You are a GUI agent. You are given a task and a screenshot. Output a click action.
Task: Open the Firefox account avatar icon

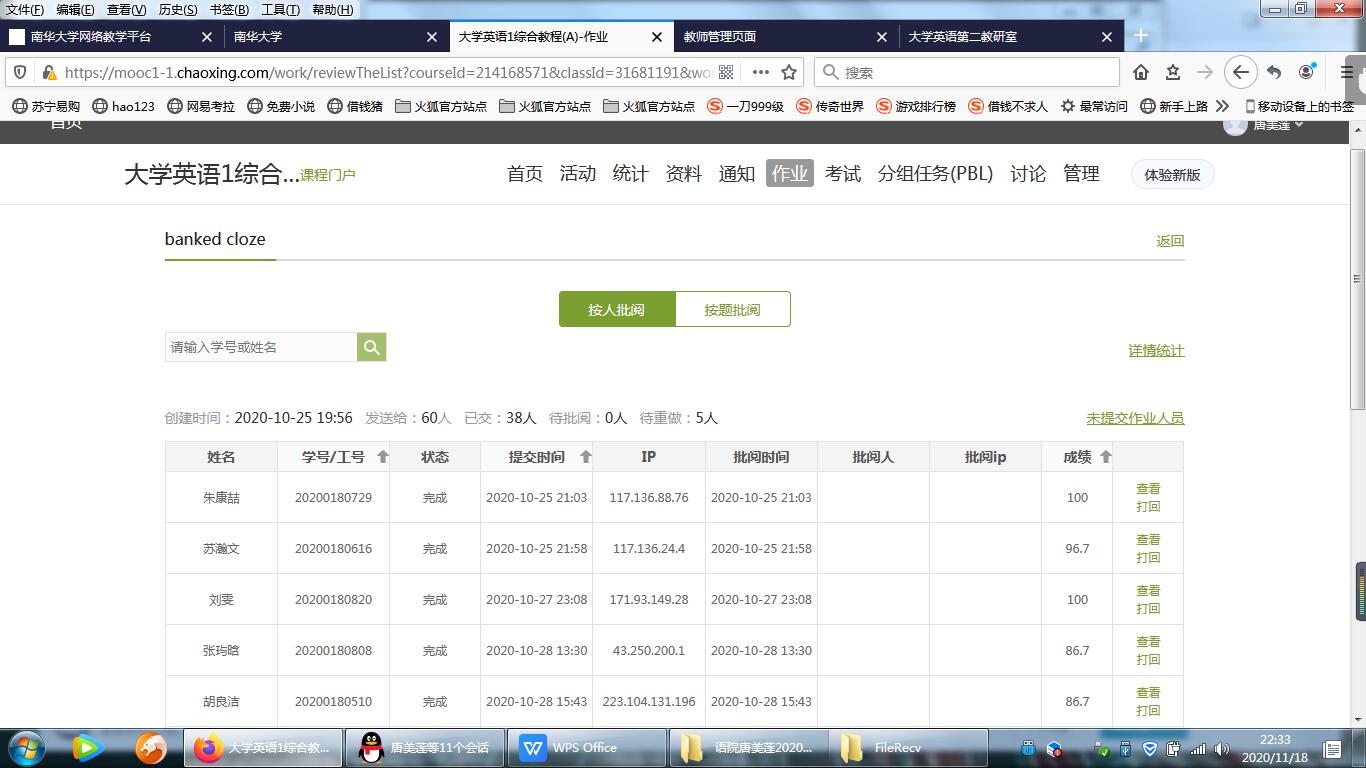click(1306, 72)
